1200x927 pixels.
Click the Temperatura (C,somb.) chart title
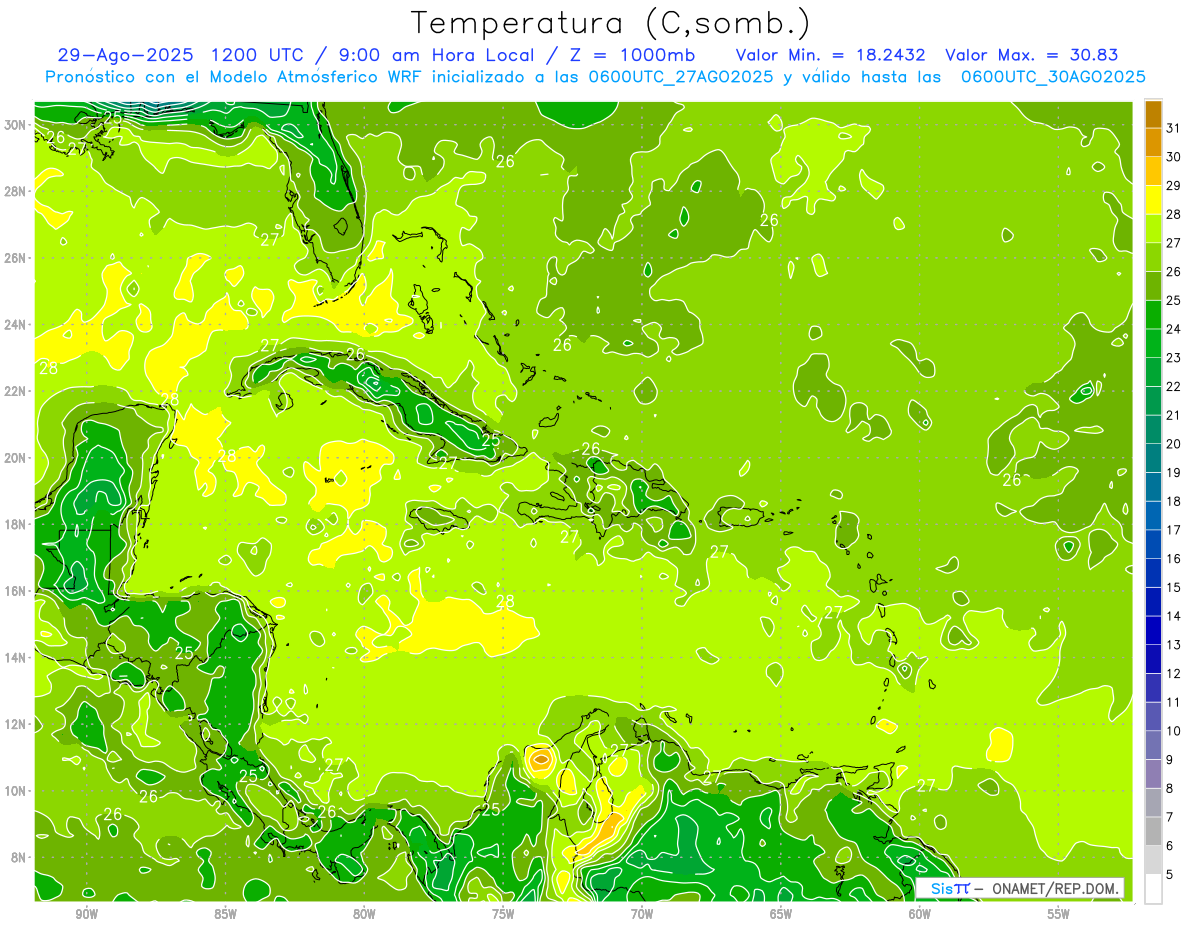[x=610, y=23]
